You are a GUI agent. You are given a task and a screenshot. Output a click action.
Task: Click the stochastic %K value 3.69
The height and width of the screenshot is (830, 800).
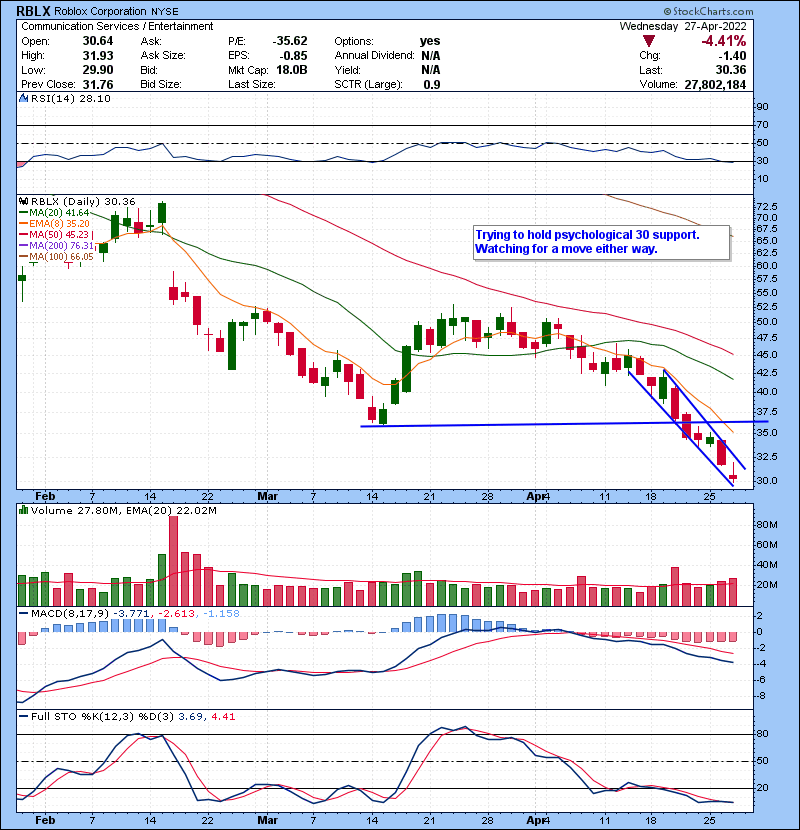pos(191,717)
